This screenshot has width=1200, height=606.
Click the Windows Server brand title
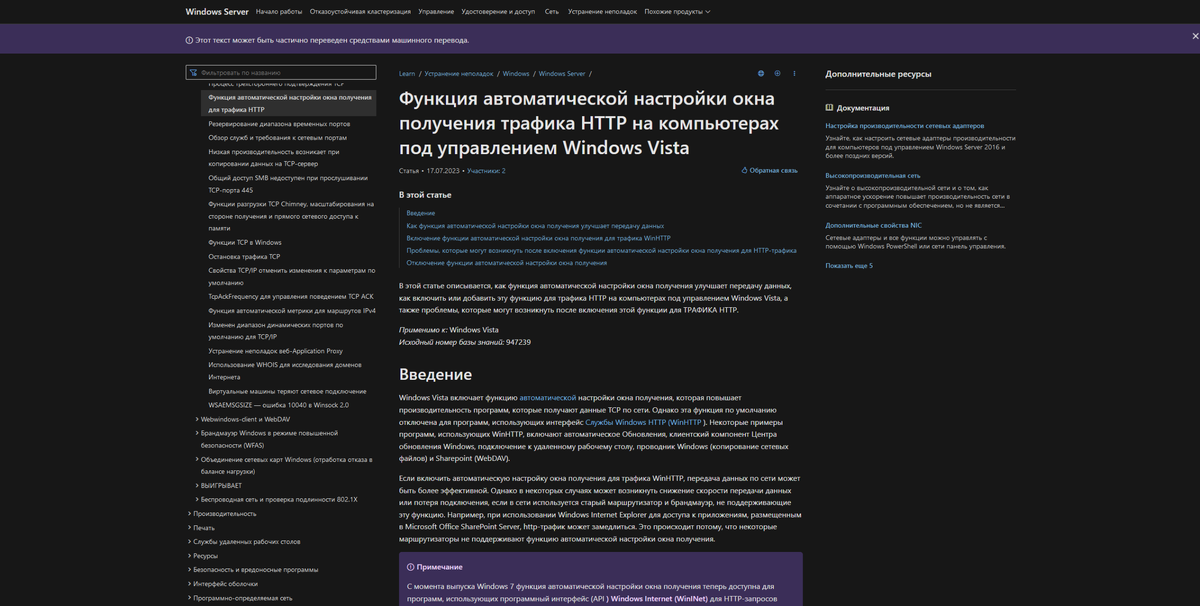(x=217, y=11)
